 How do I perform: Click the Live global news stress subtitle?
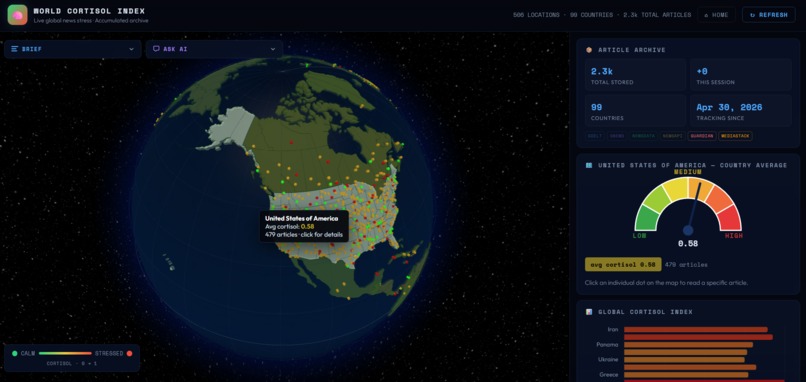(x=91, y=21)
